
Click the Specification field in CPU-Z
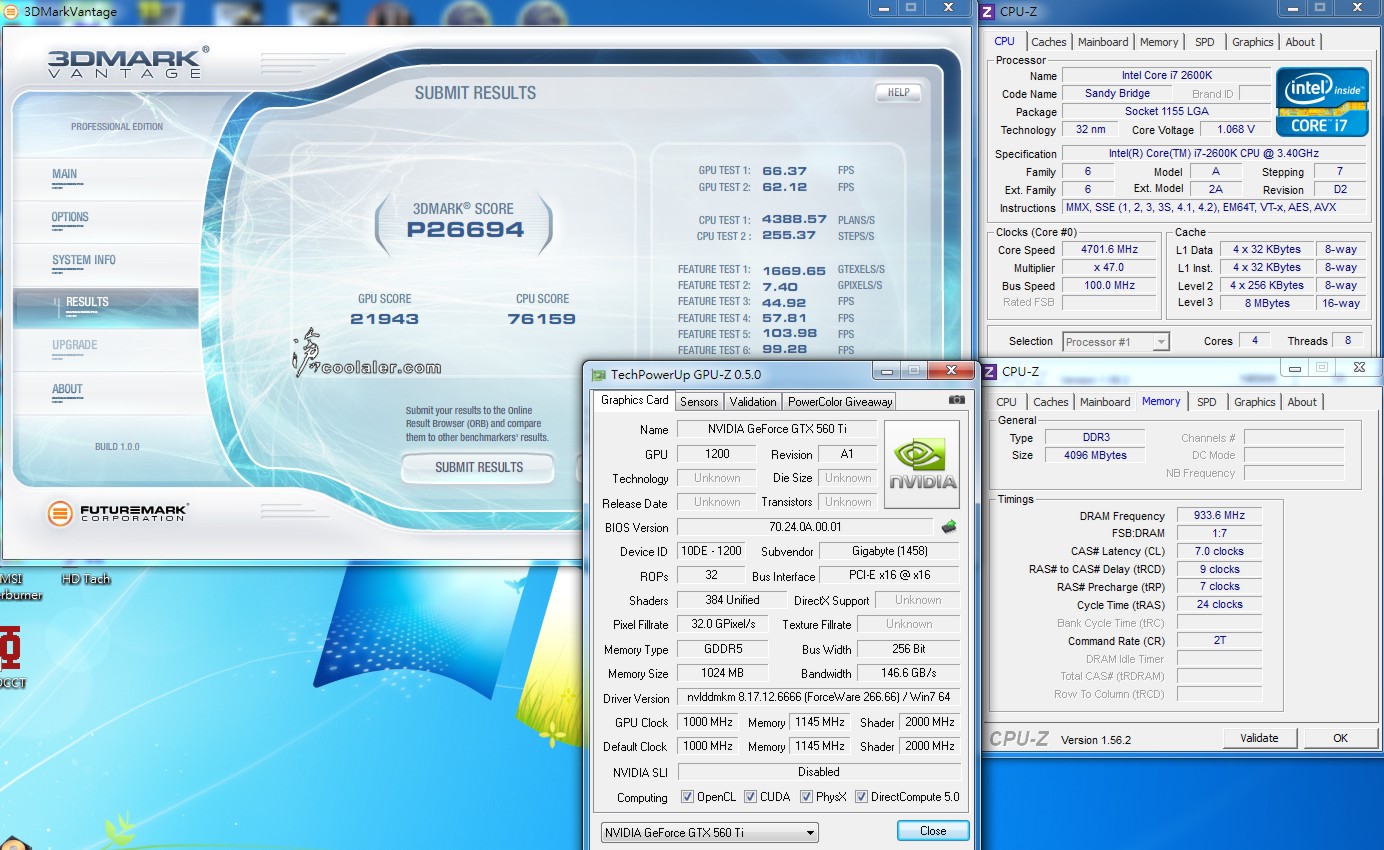(x=1213, y=153)
